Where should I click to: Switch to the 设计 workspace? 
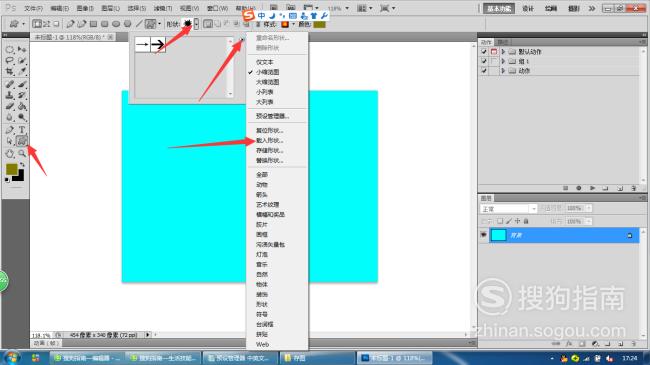528,8
